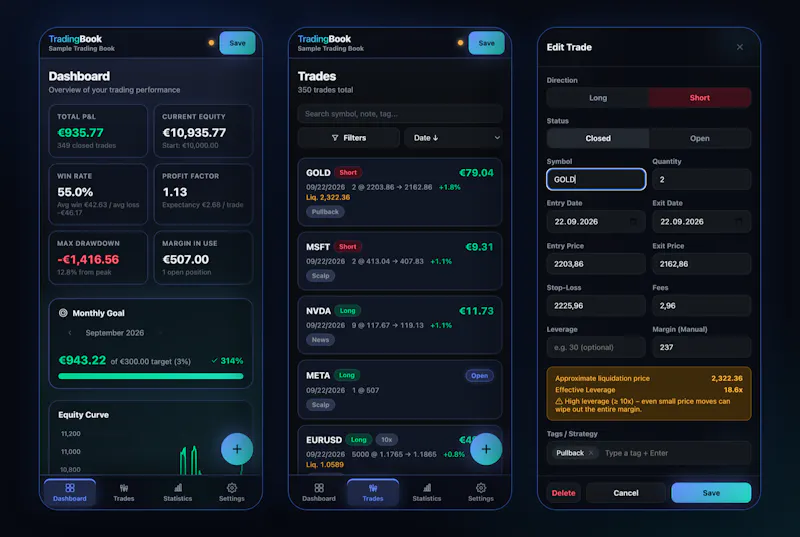This screenshot has height=537, width=800.
Task: Click the Total P&L card
Action: click(x=98, y=131)
